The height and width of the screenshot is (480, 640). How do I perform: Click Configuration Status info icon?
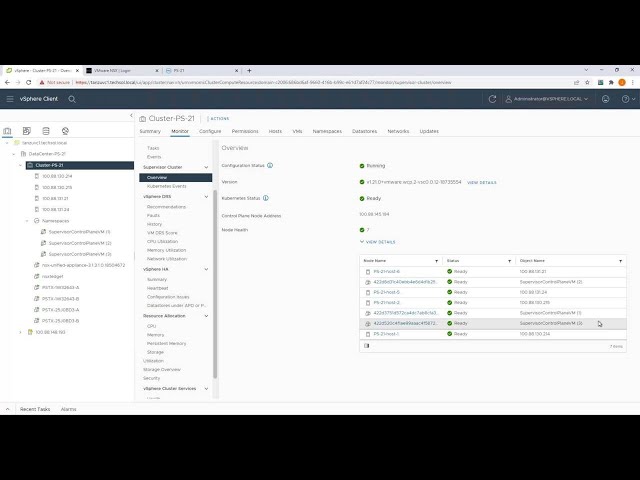(270, 165)
